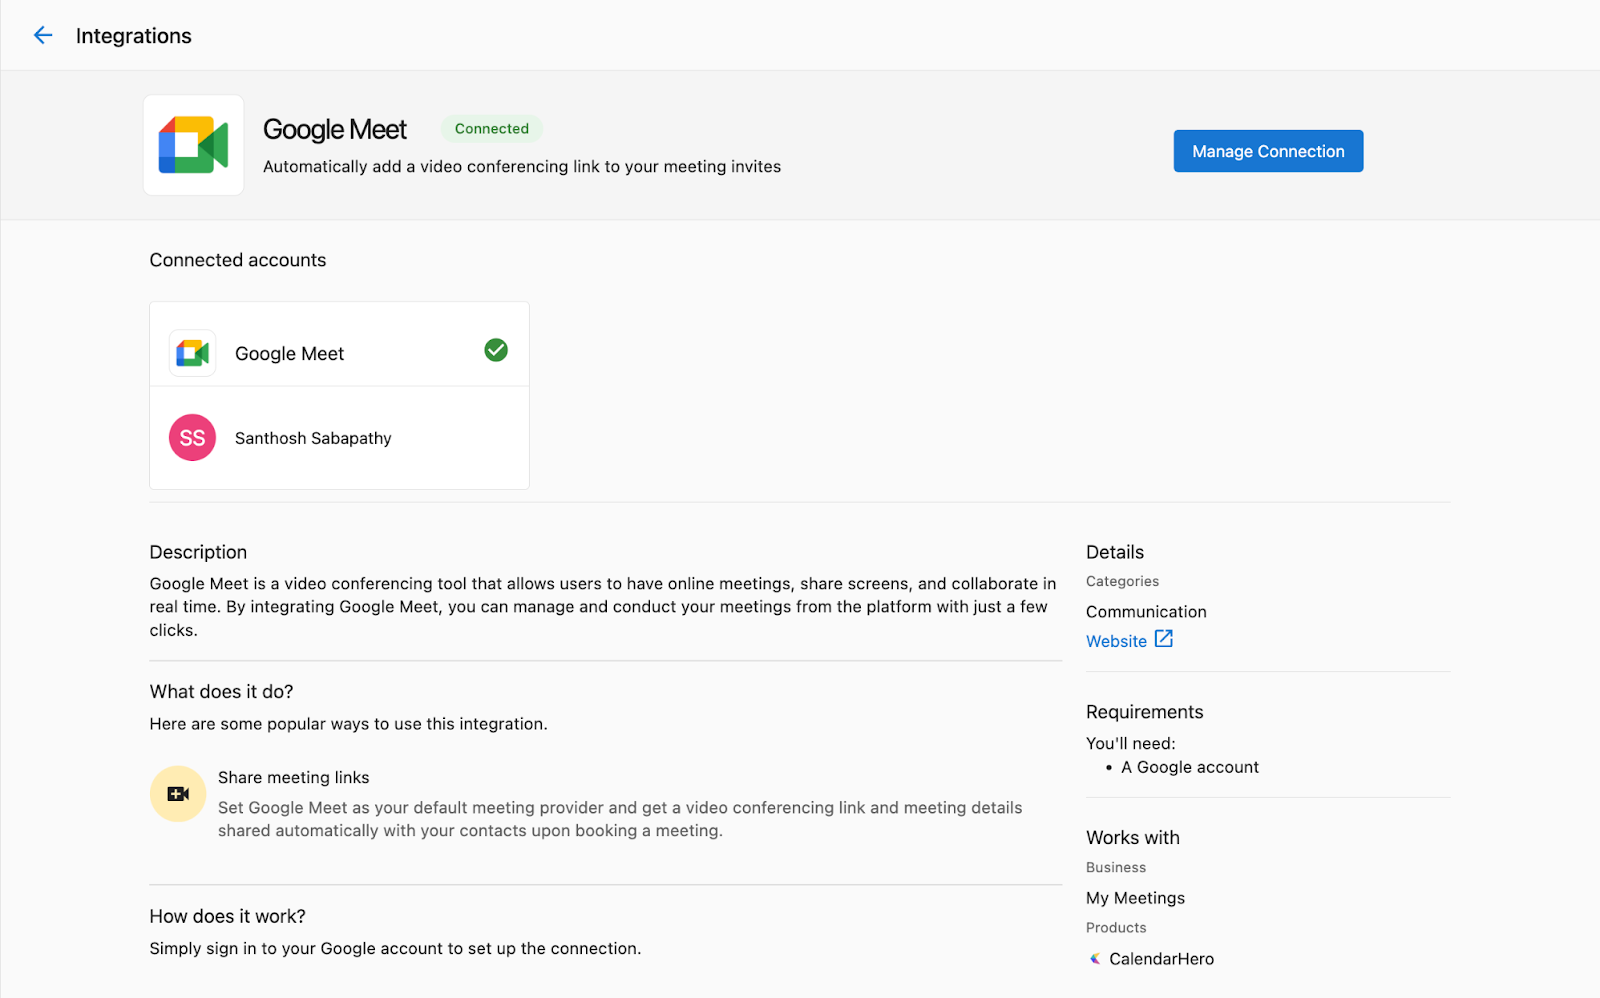Image resolution: width=1600 pixels, height=998 pixels.
Task: Click the 'What does it do?' heading
Action: (221, 692)
